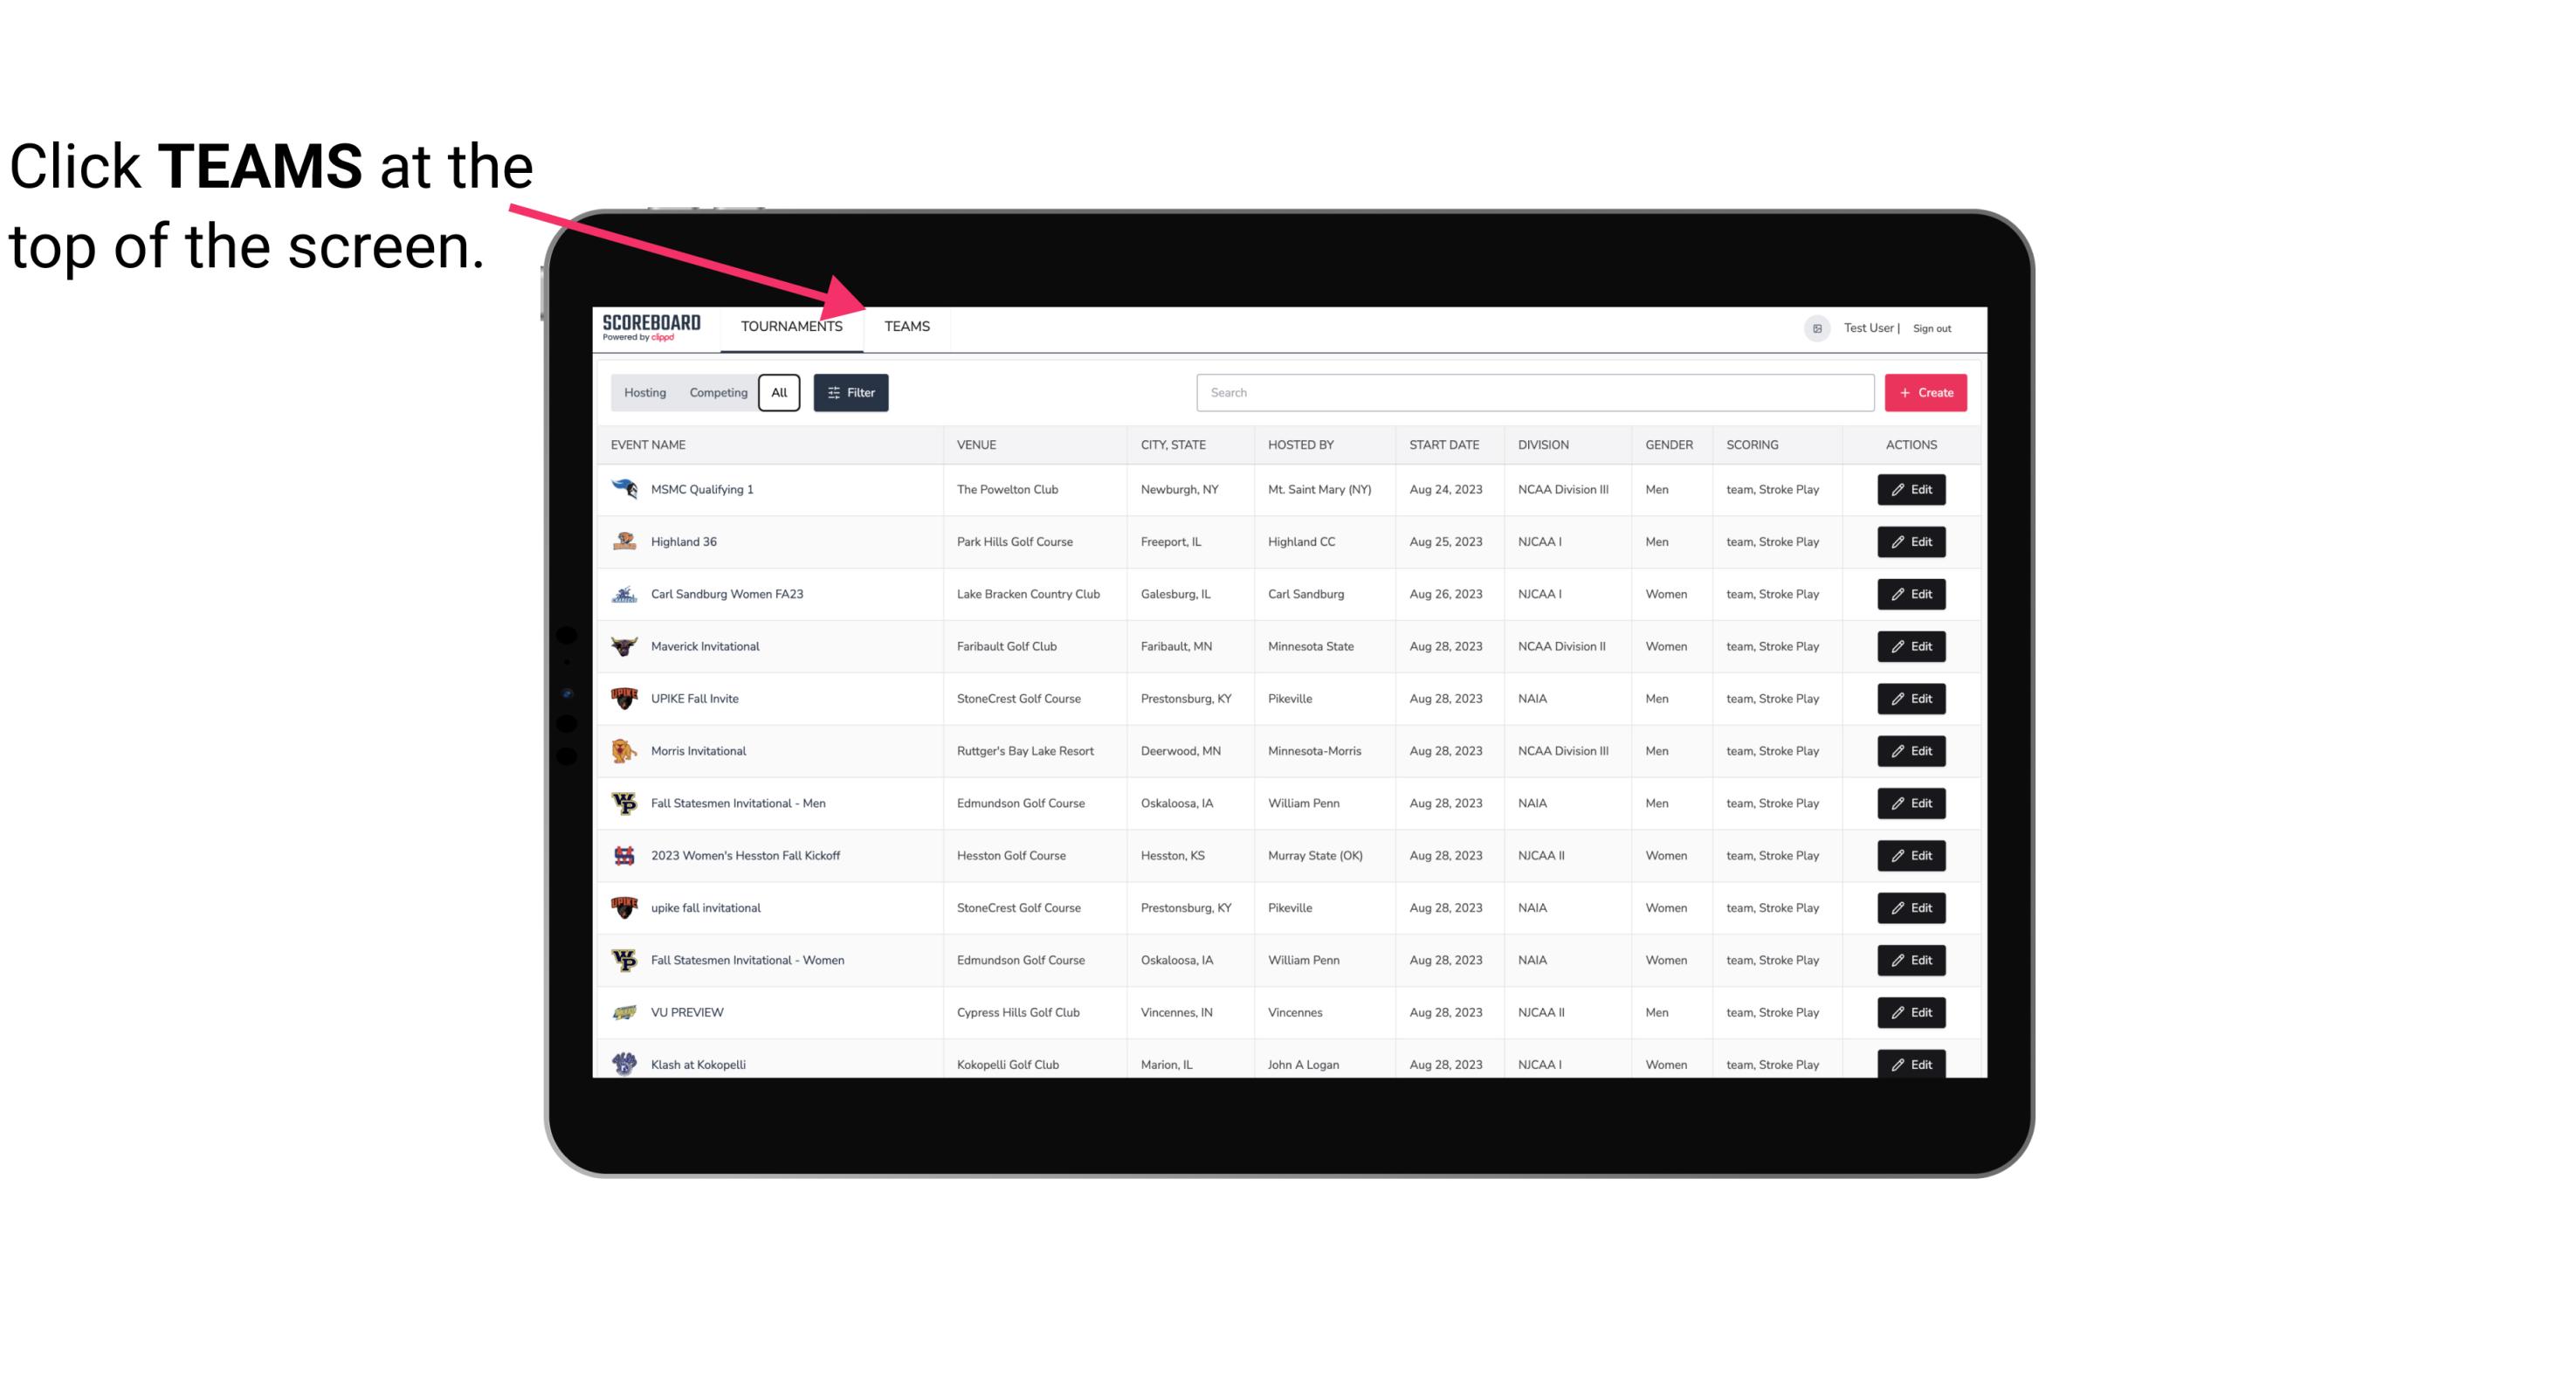Click the TEAMS navigation tab
2576x1386 pixels.
(x=906, y=328)
